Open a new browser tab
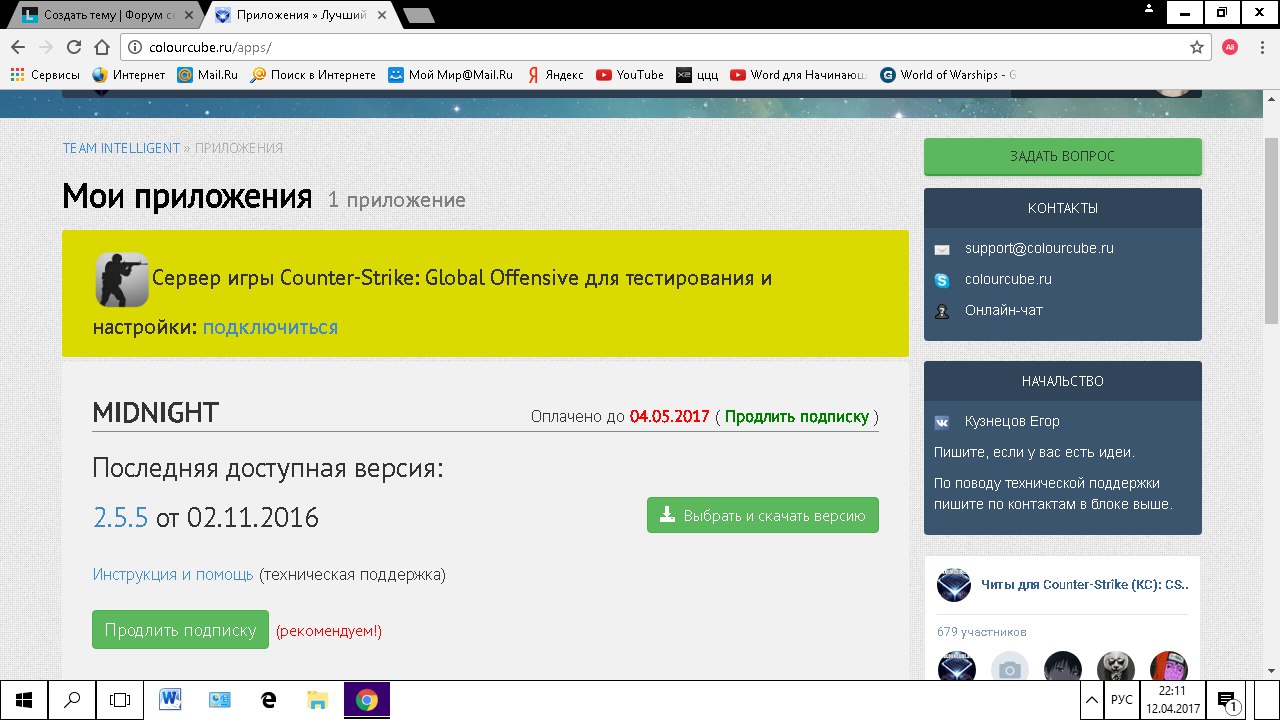This screenshot has height=720, width=1280. tap(420, 15)
